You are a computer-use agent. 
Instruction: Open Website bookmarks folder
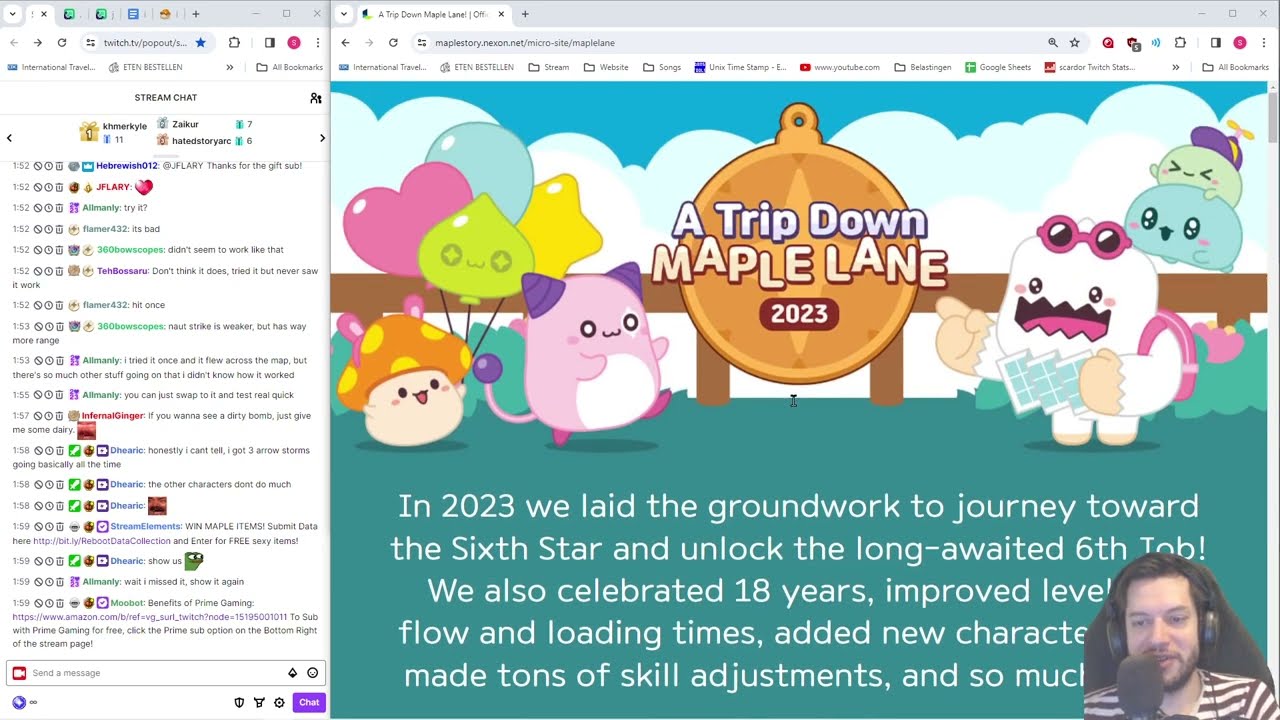pos(606,67)
